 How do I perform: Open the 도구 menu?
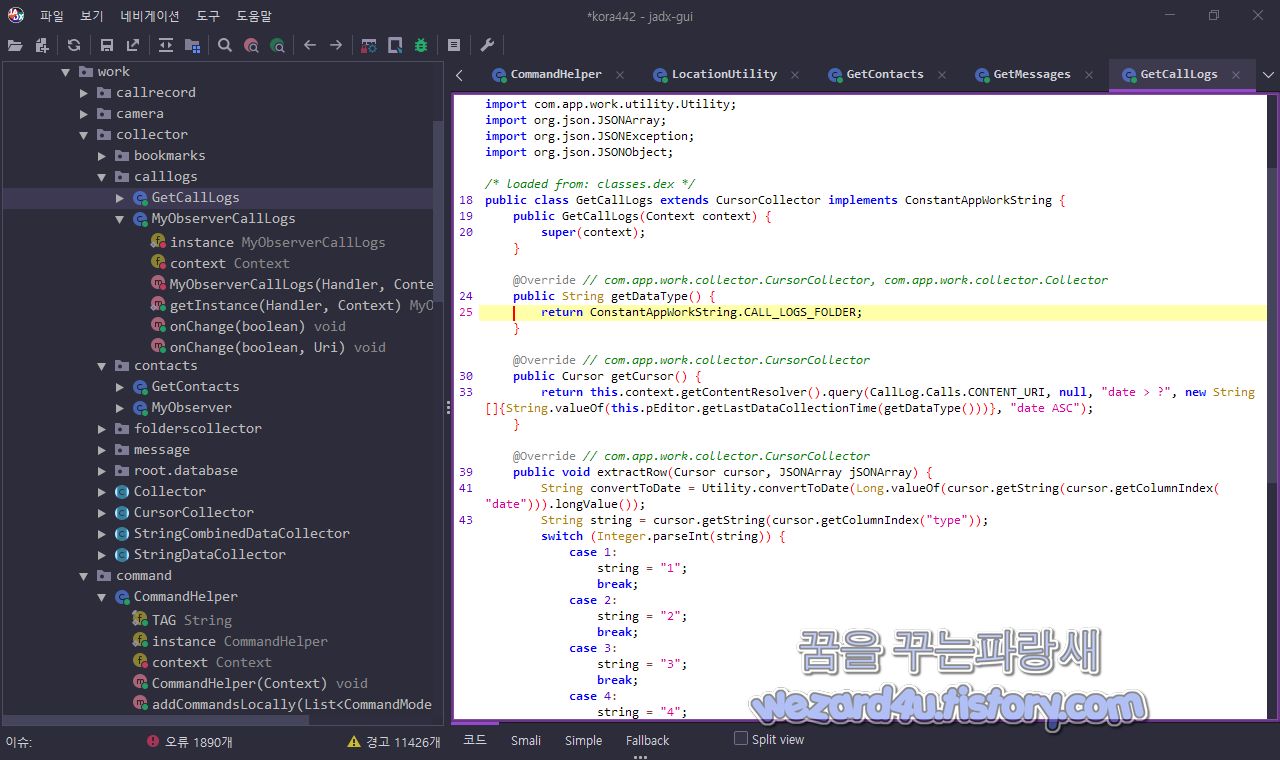tap(208, 16)
